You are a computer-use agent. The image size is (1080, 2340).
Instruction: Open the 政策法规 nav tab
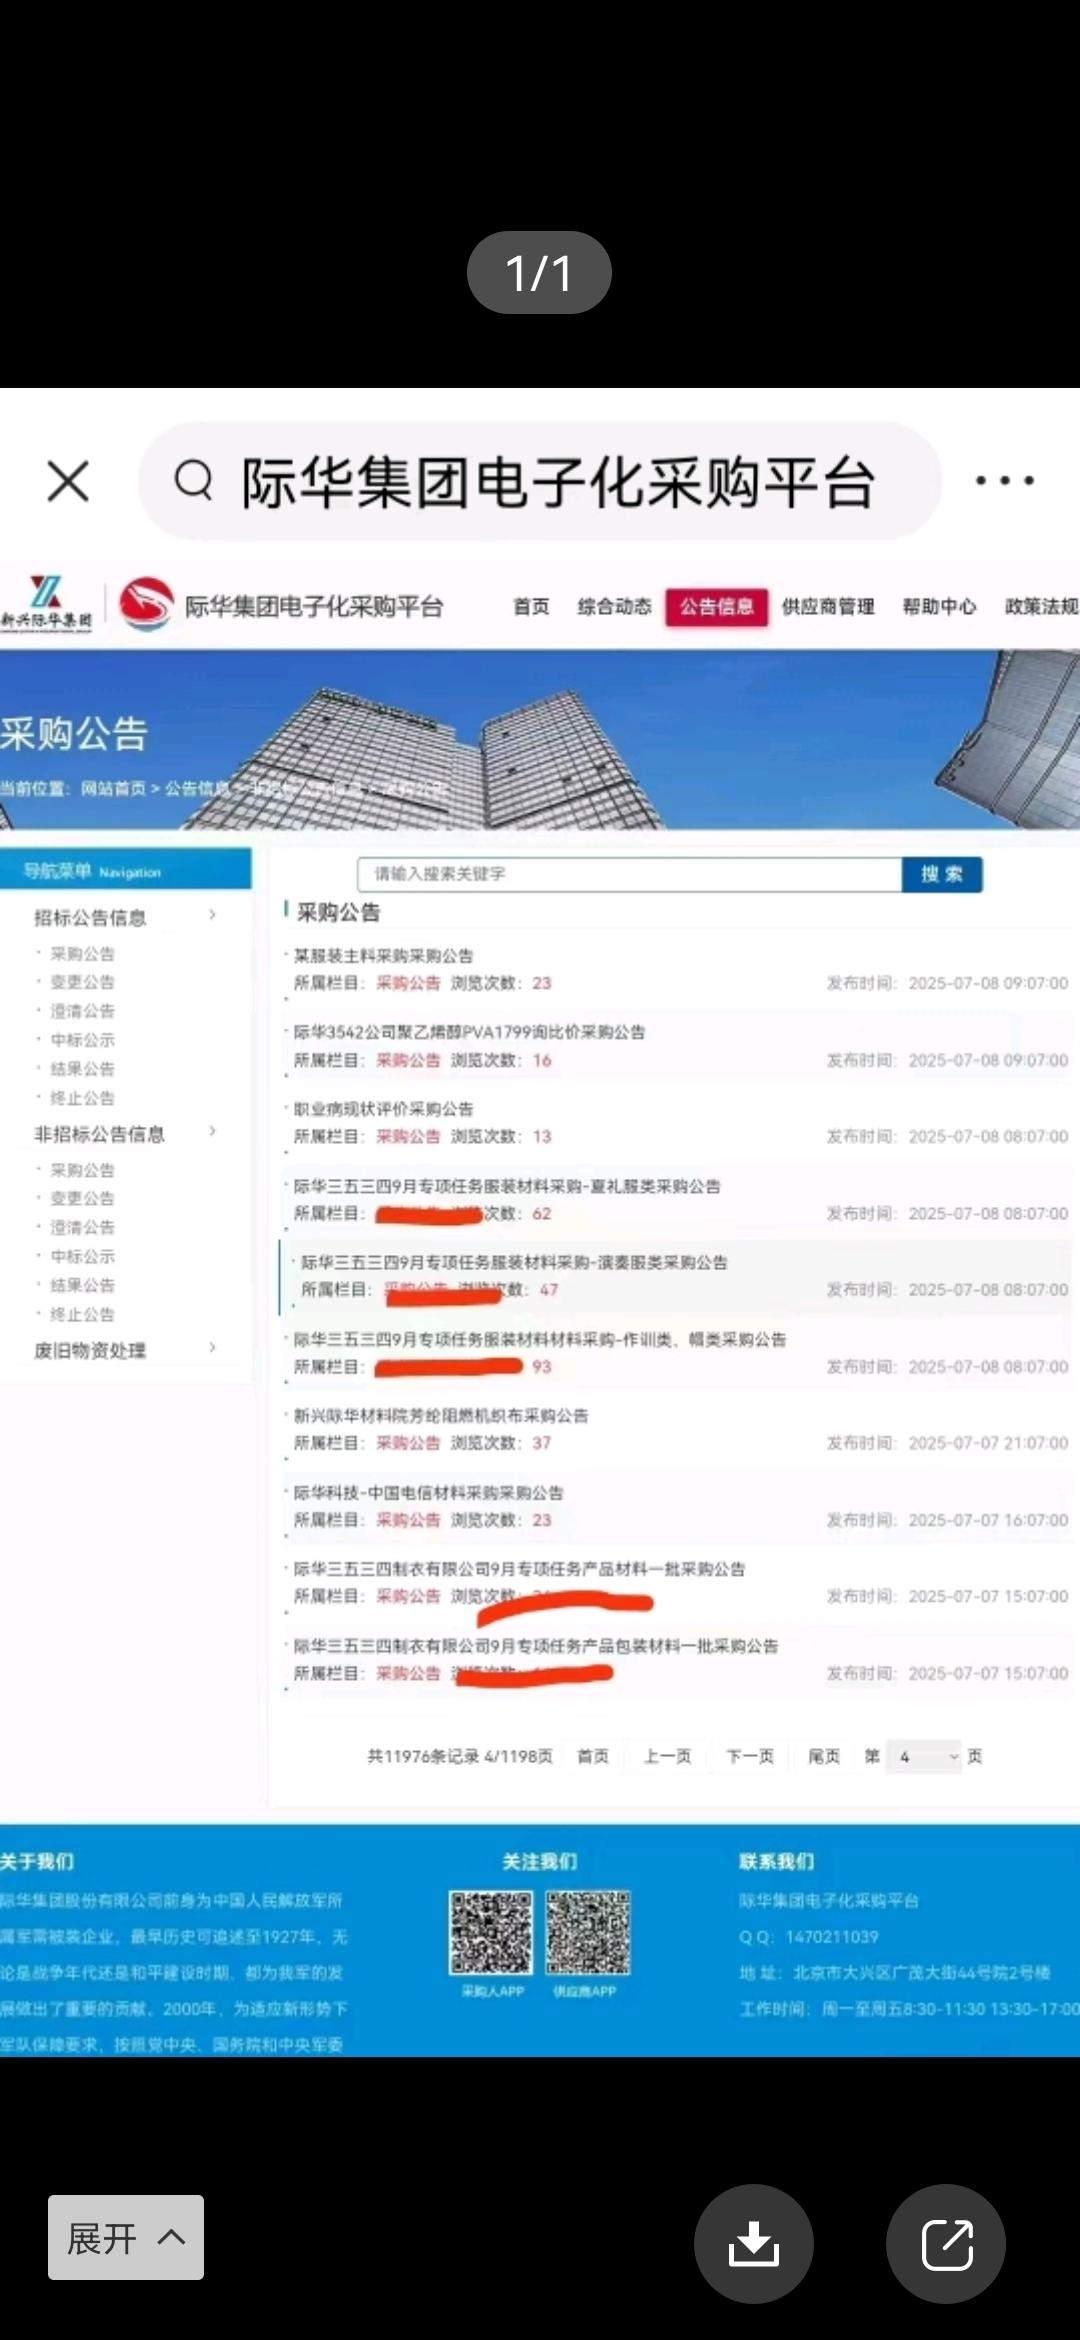point(1041,606)
